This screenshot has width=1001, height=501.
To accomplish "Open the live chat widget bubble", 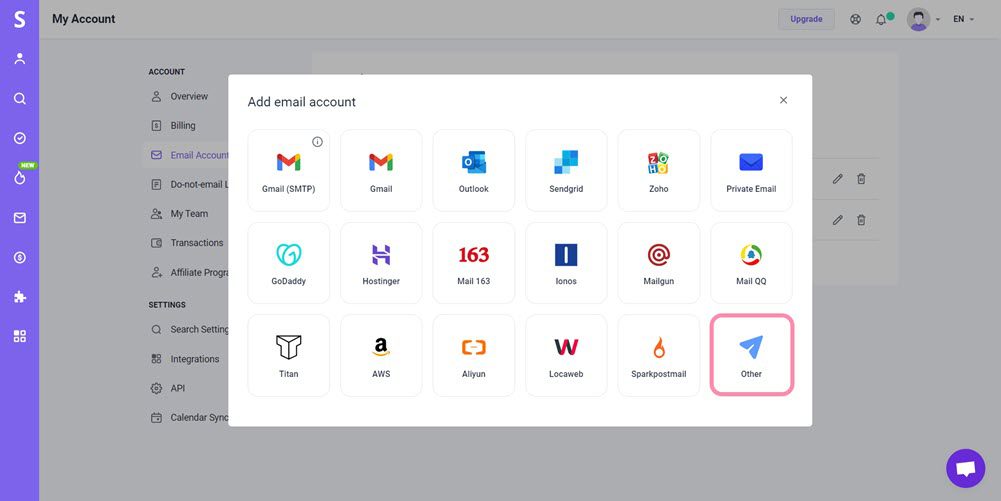I will click(965, 468).
